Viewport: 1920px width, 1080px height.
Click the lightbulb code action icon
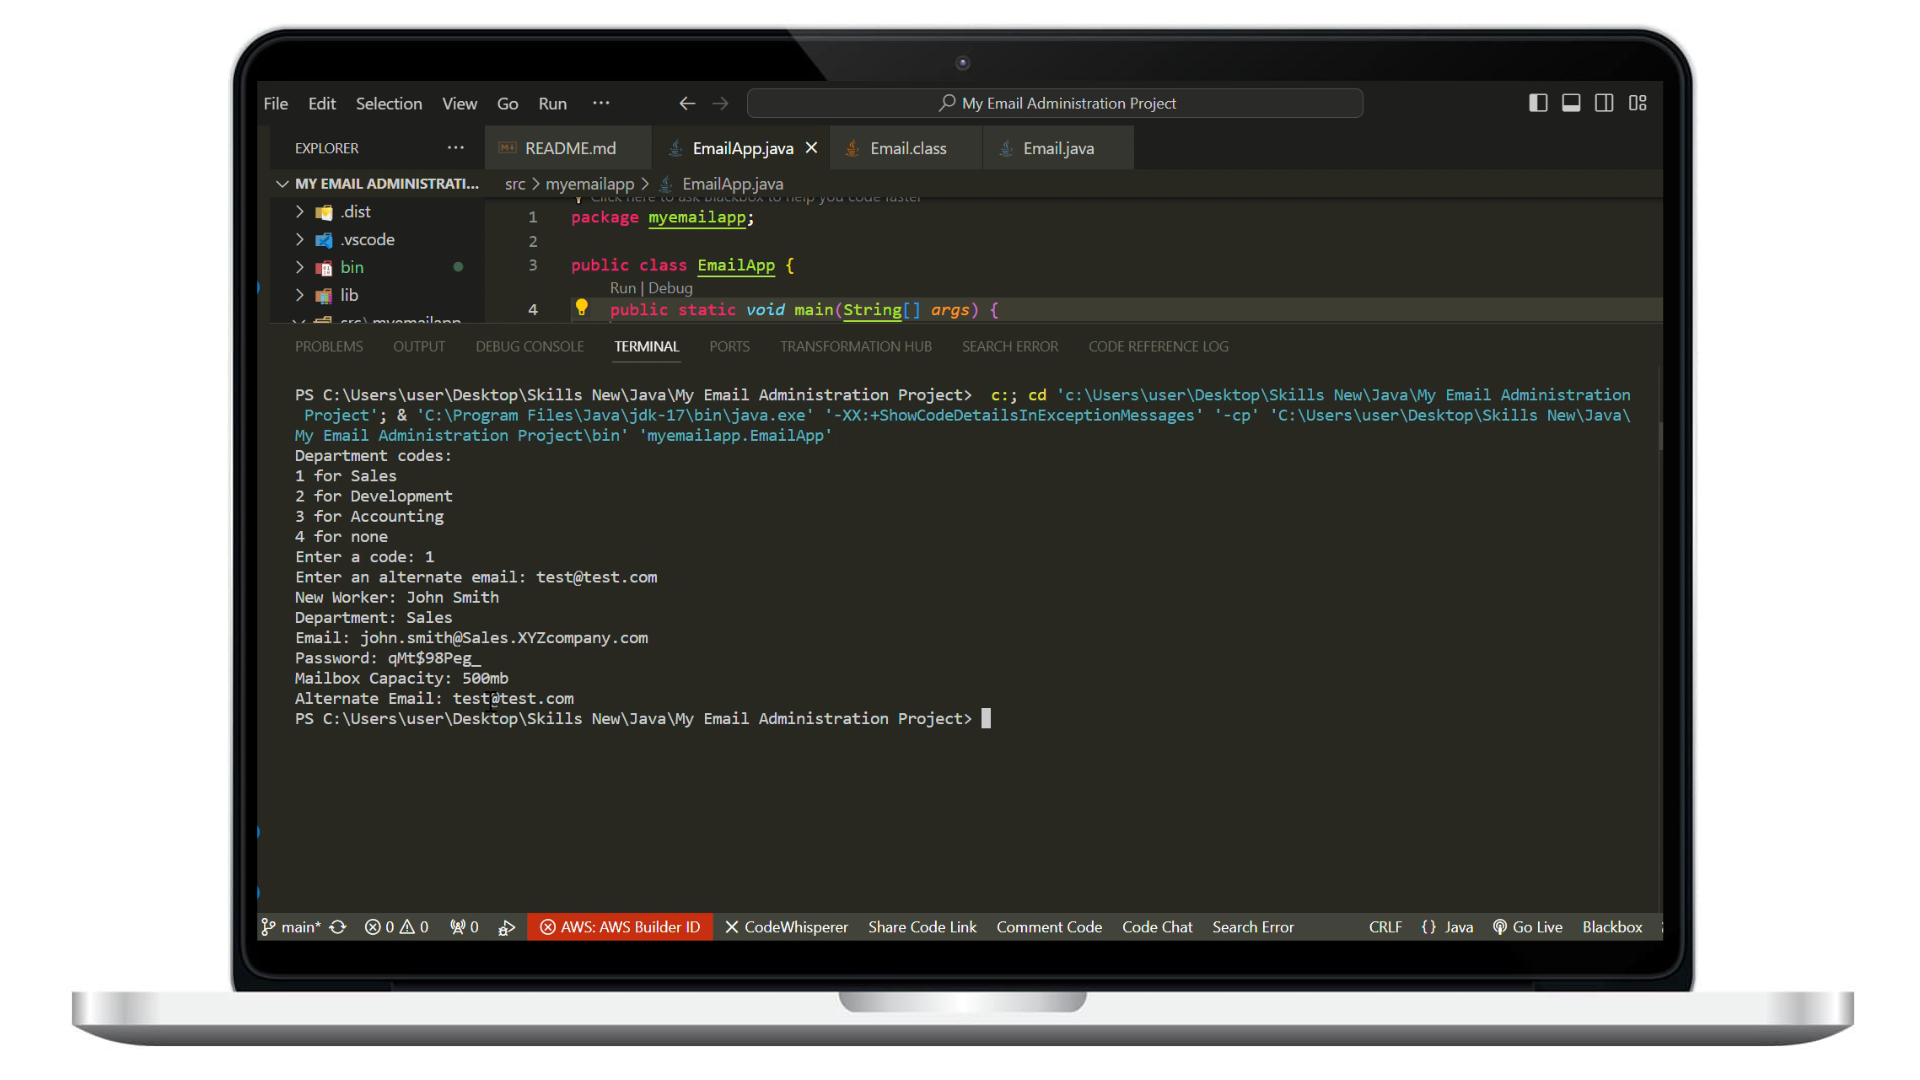click(x=581, y=308)
